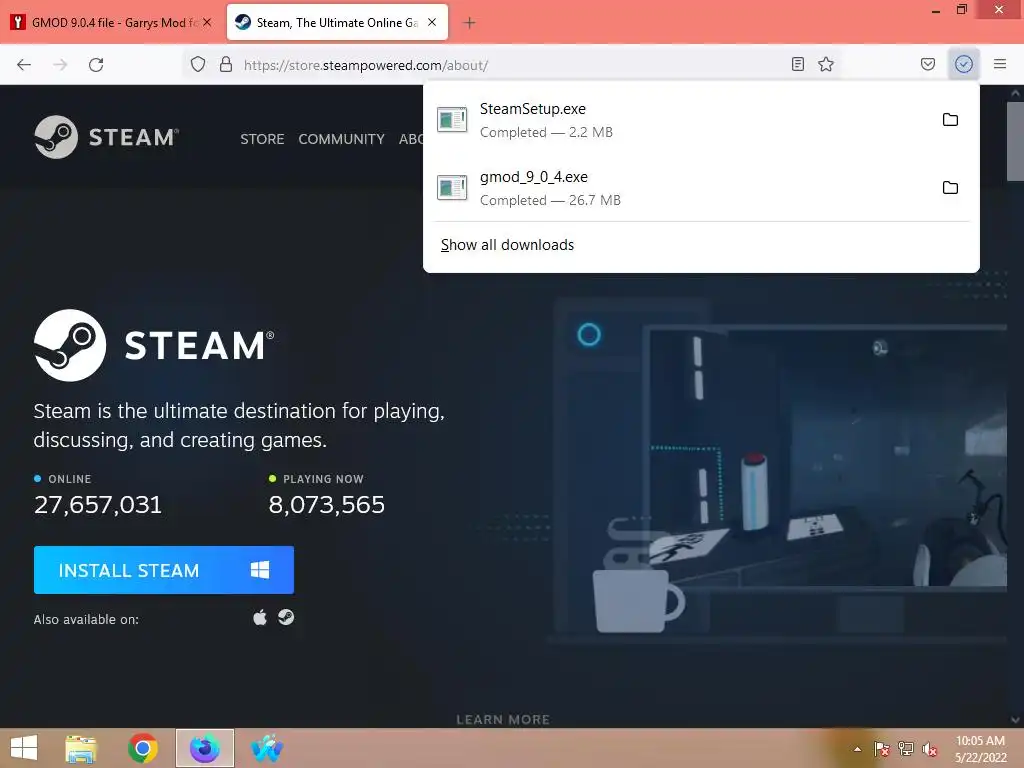The image size is (1024, 768).
Task: Launch Google Chrome from the taskbar
Action: pyautogui.click(x=143, y=748)
